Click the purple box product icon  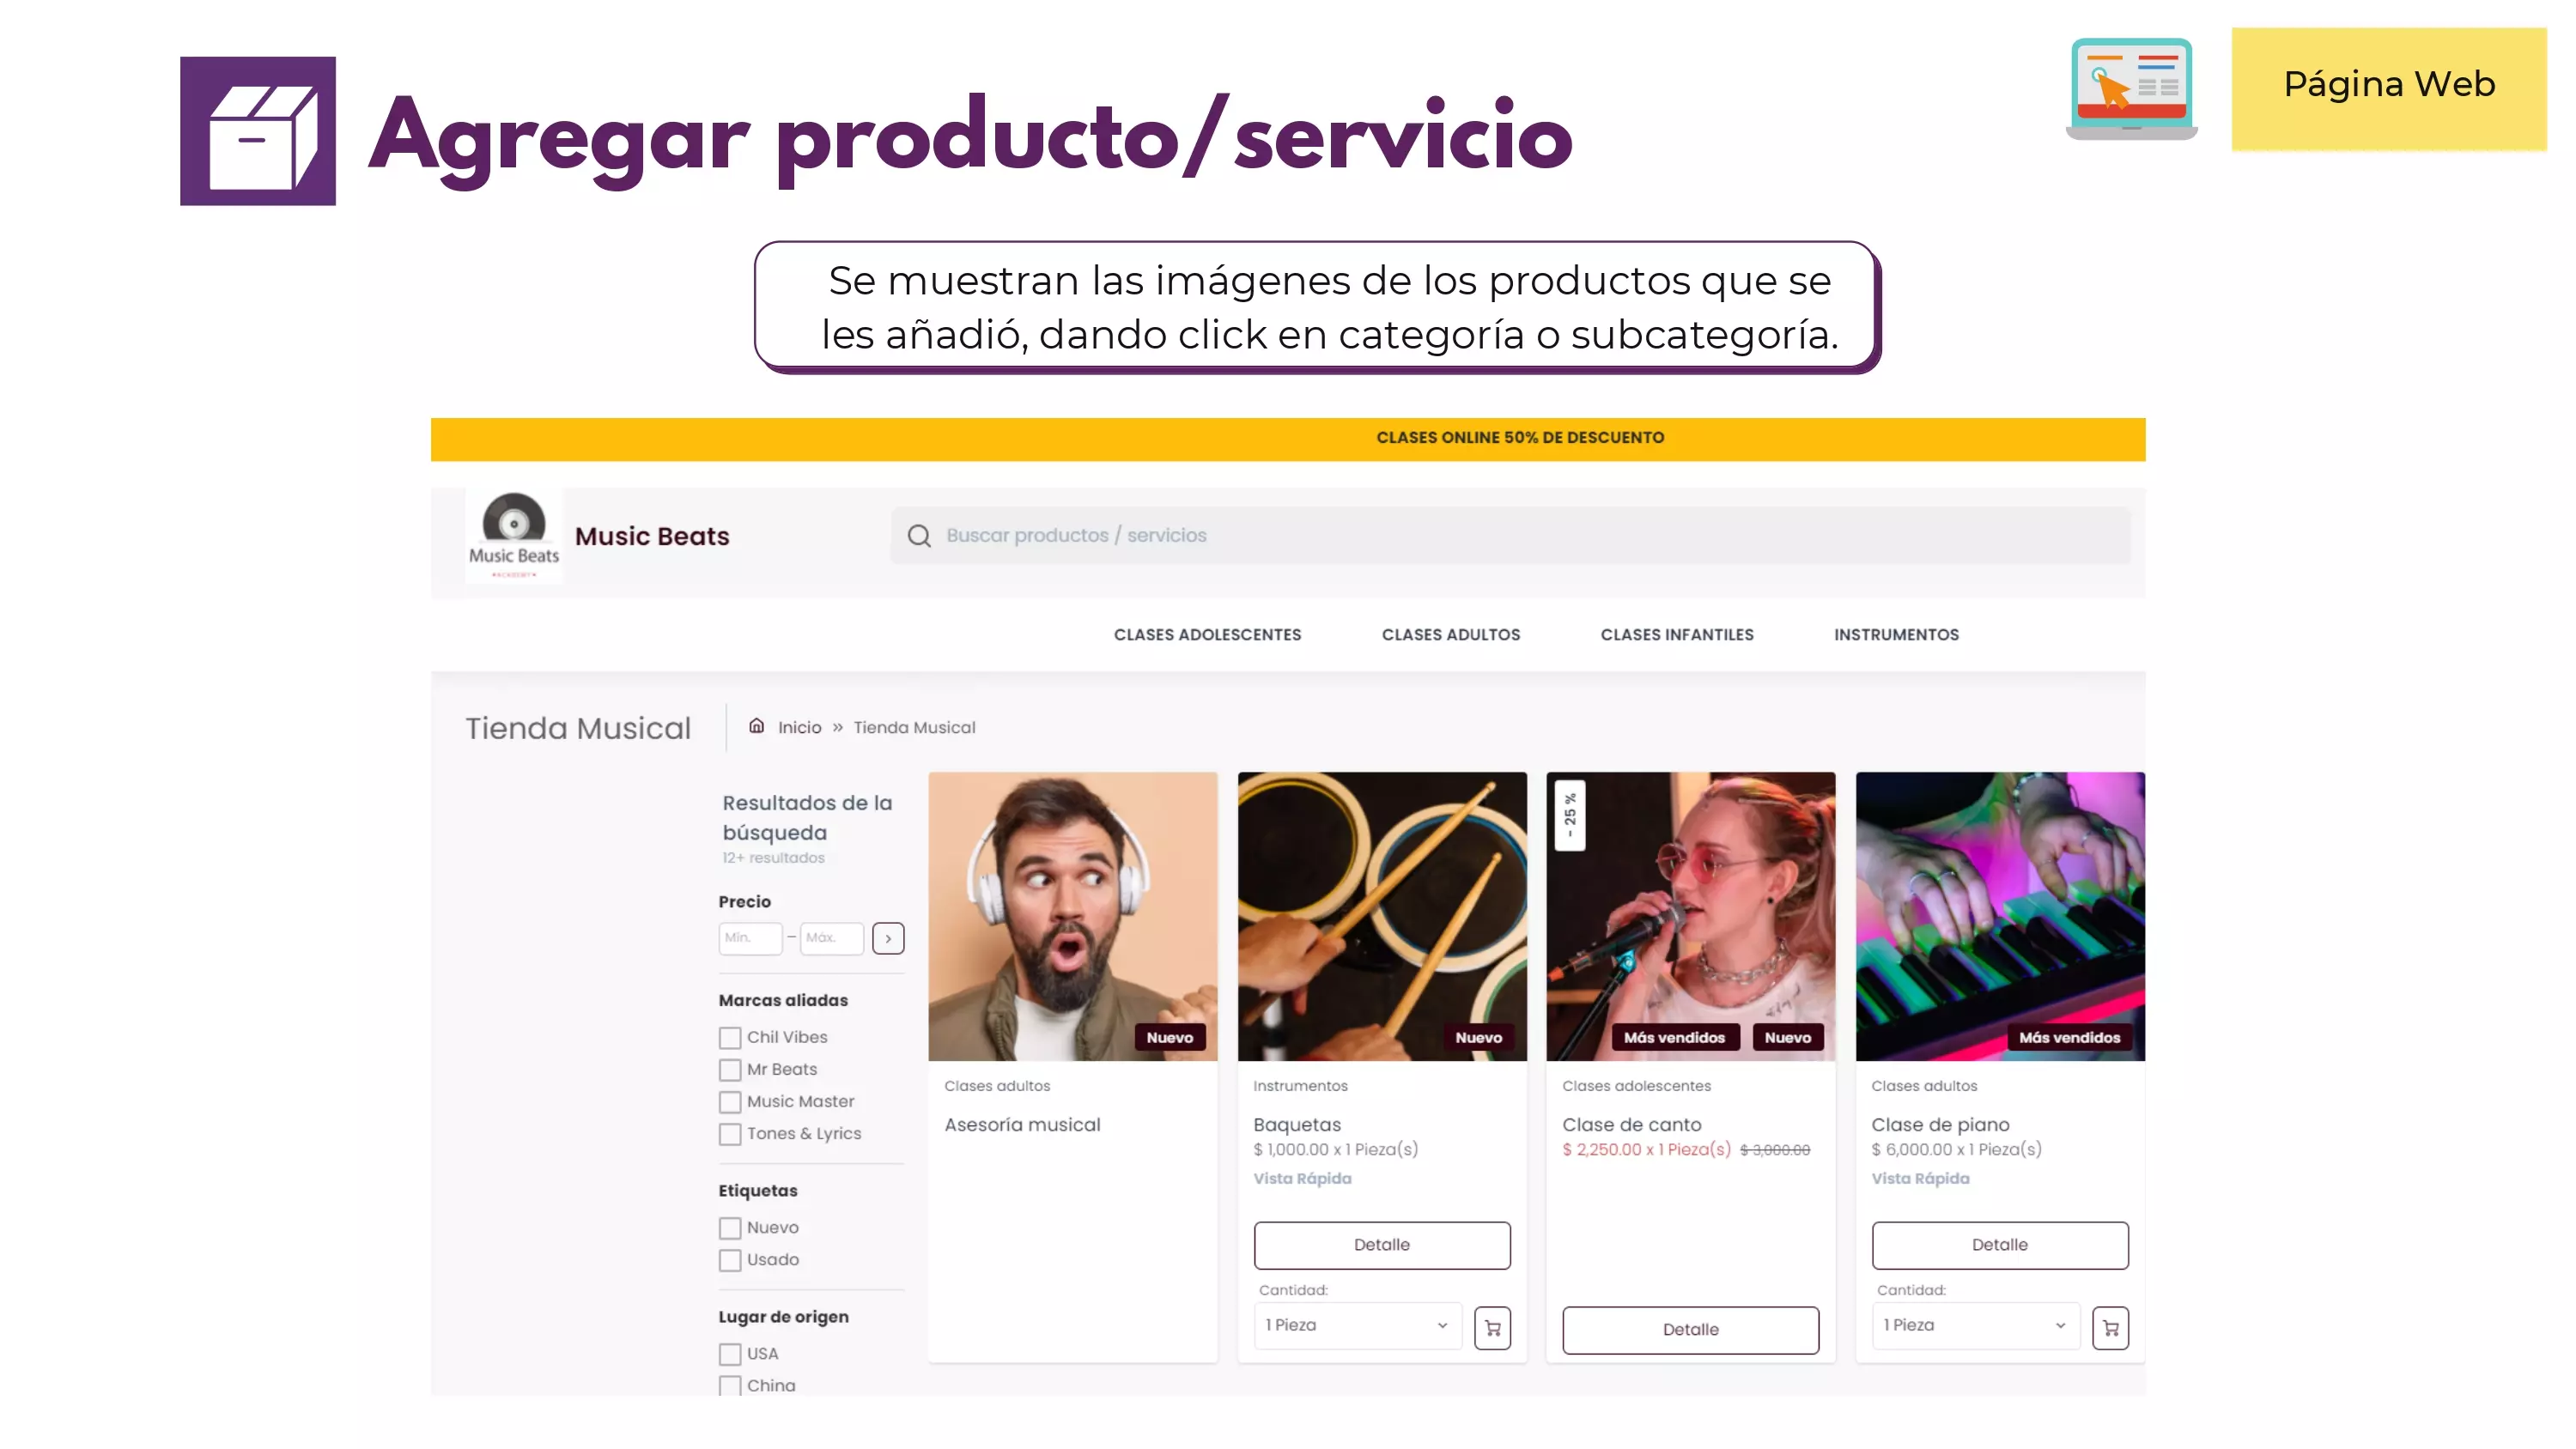(x=258, y=131)
